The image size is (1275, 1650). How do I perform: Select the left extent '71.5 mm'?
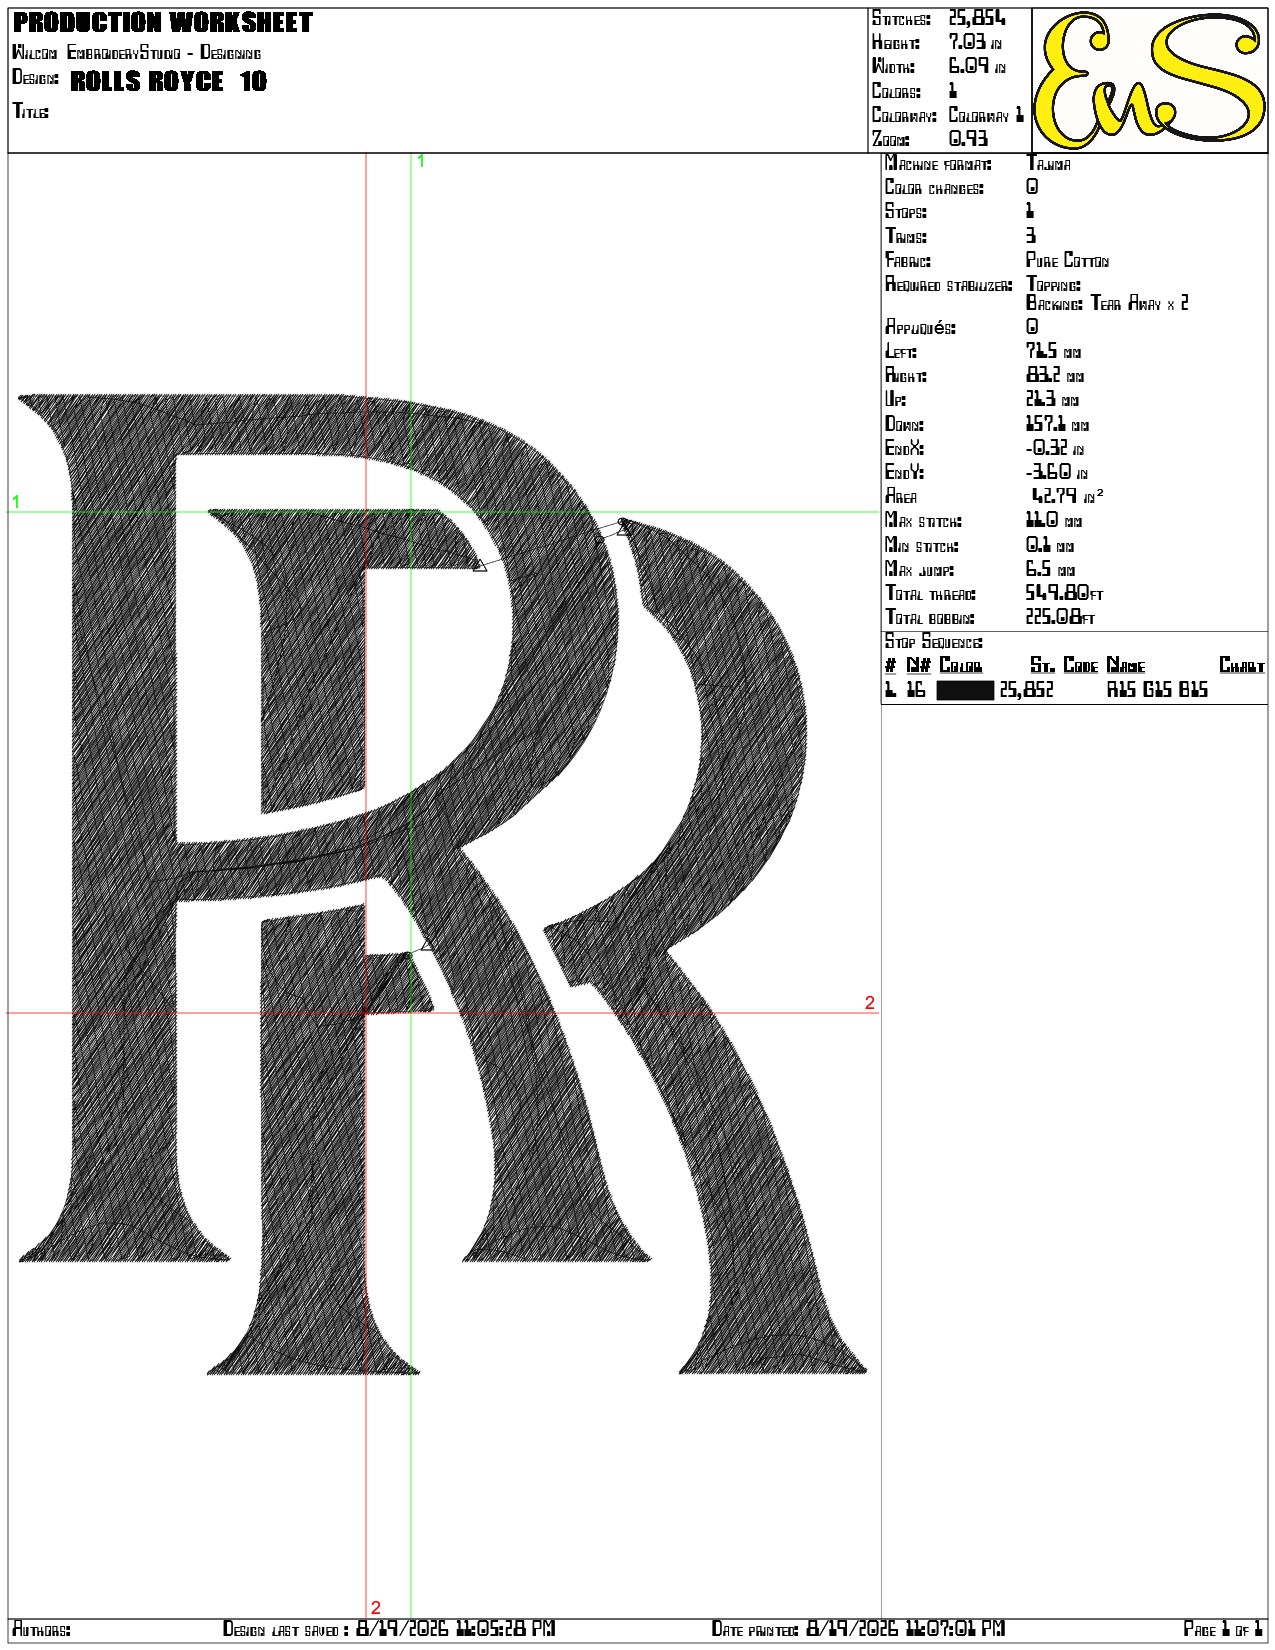coord(1053,351)
